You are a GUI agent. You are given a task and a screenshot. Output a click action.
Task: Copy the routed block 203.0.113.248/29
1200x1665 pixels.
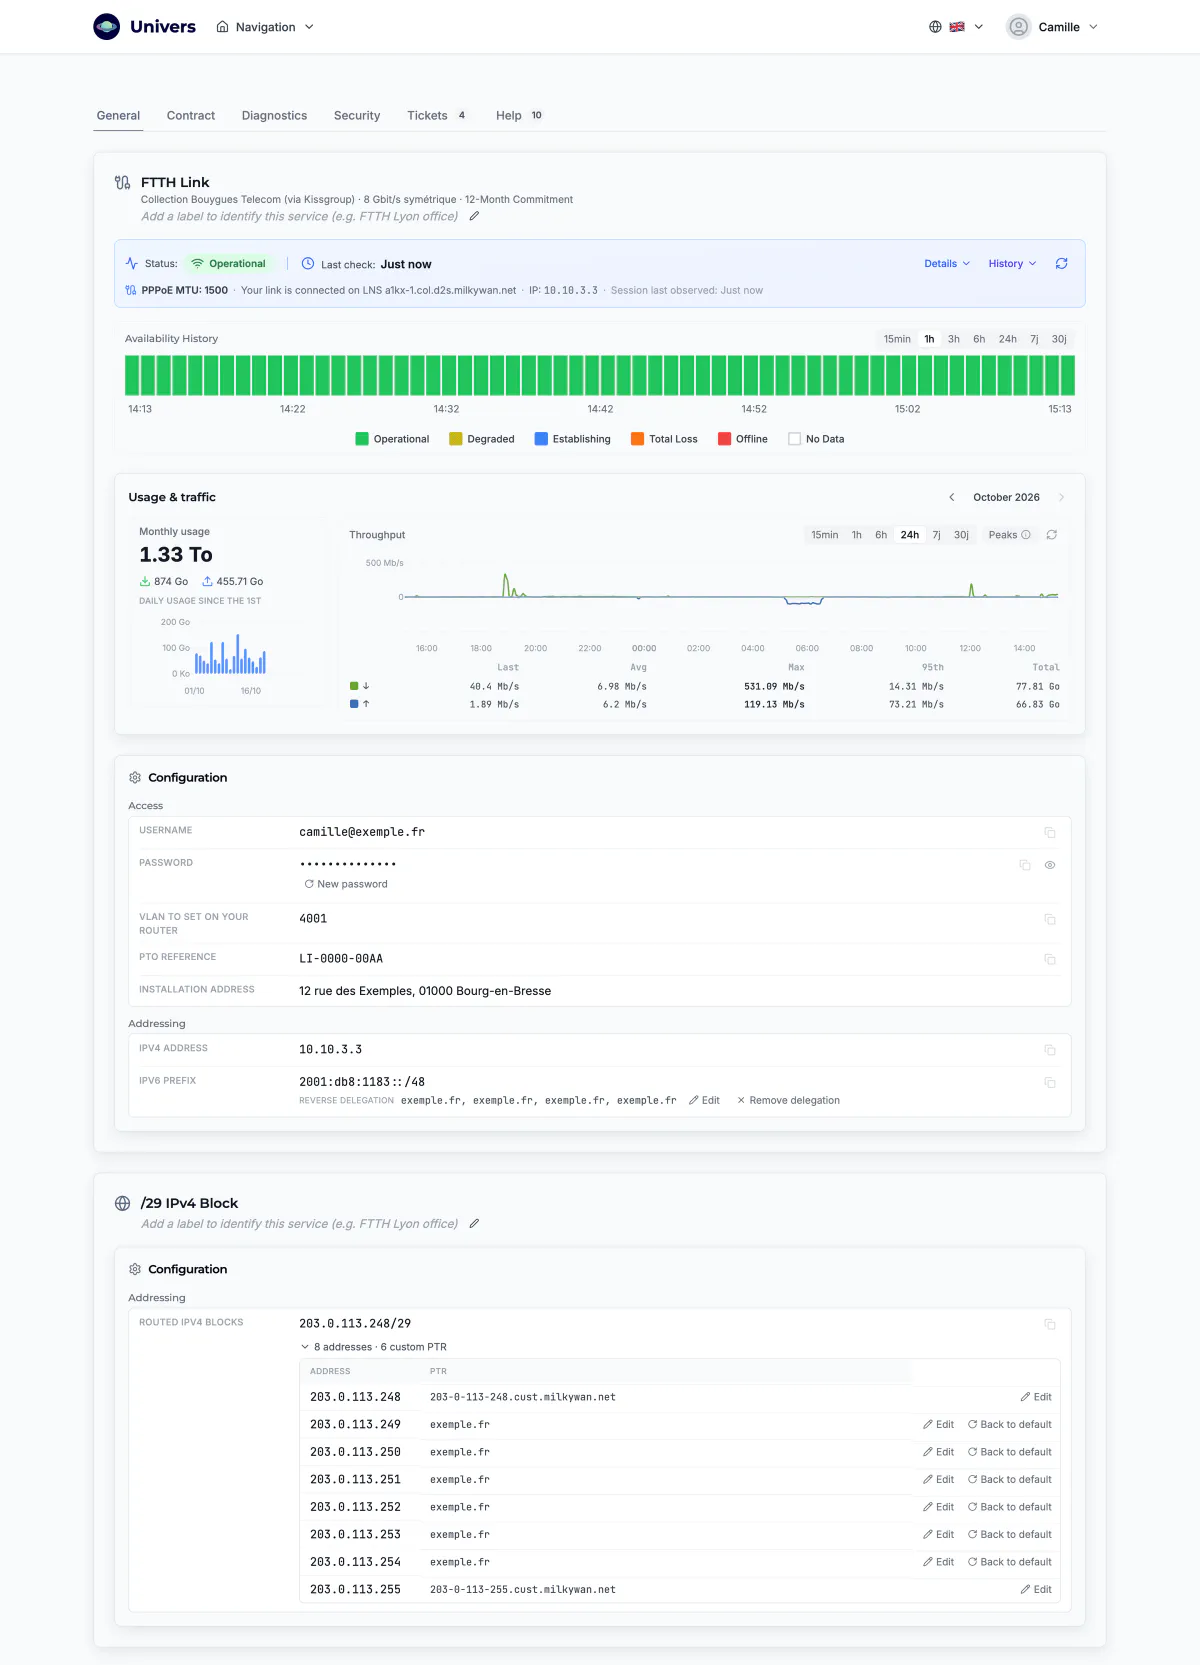[1050, 1324]
